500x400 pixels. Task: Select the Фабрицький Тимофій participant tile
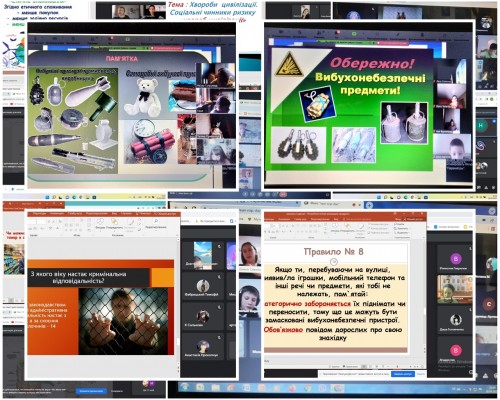click(203, 287)
